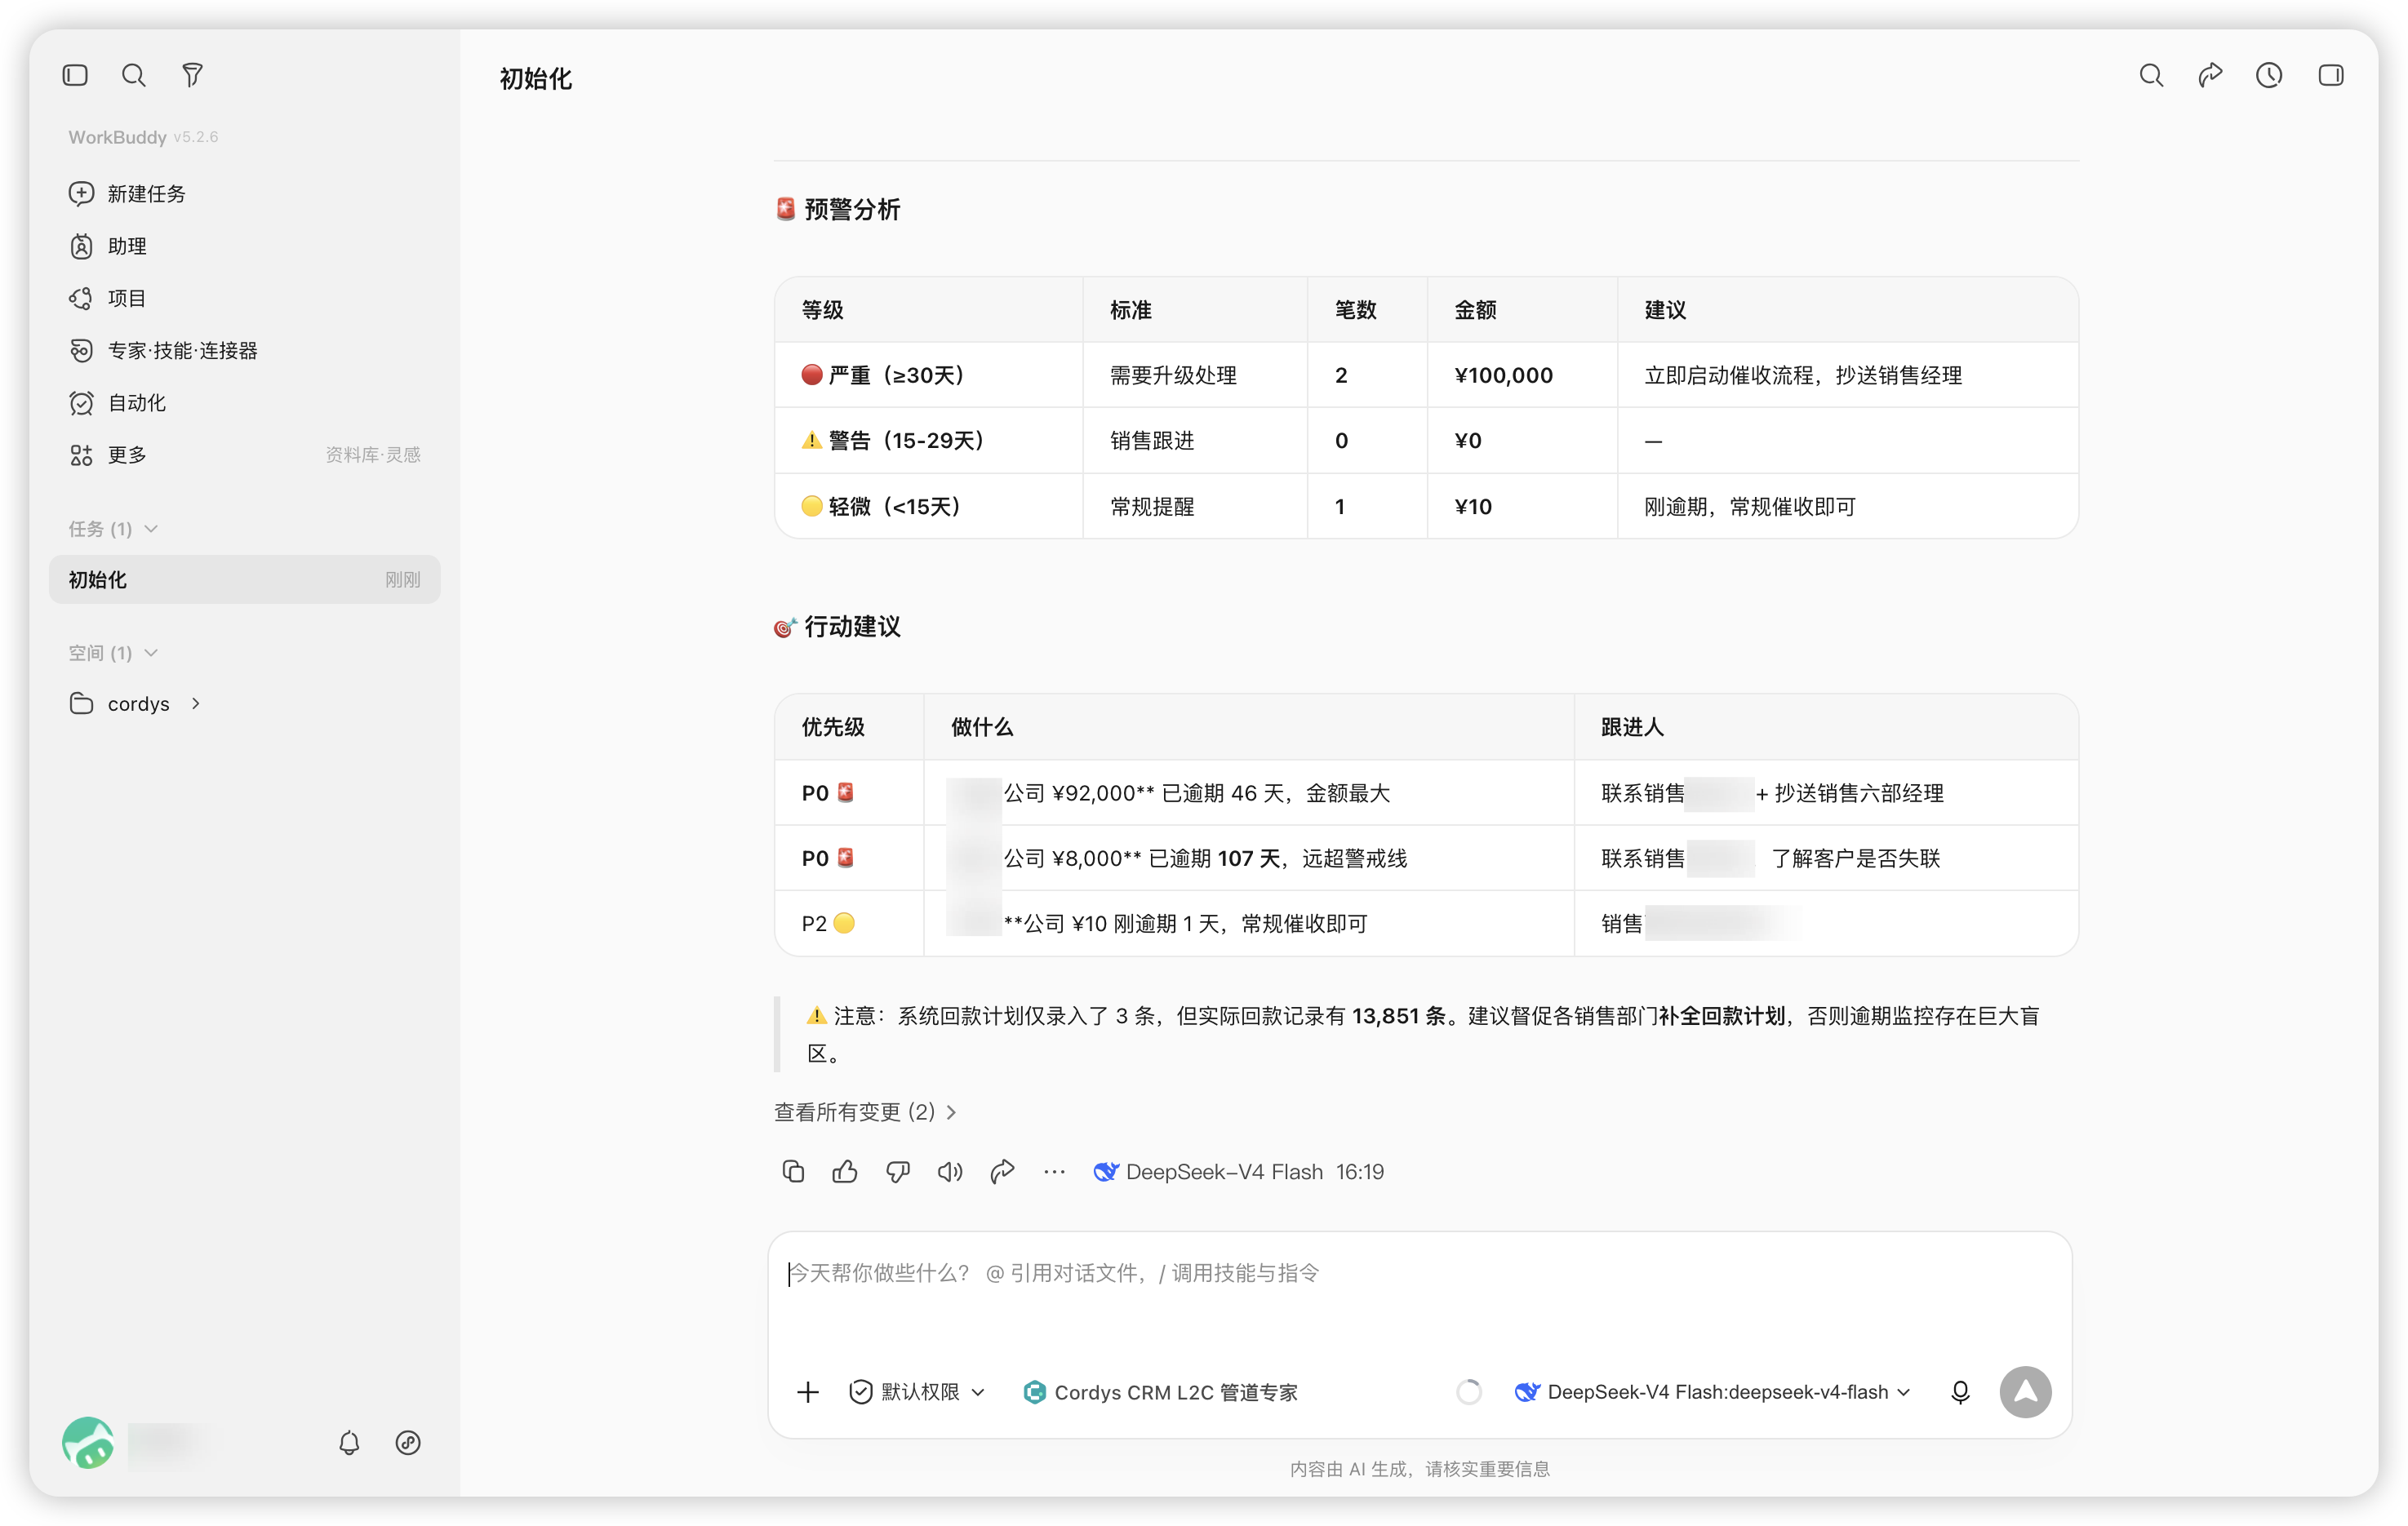Screen dimensions: 2408x1526
Task: Click the WorkBuddy v5.2.6 label
Action: (143, 137)
